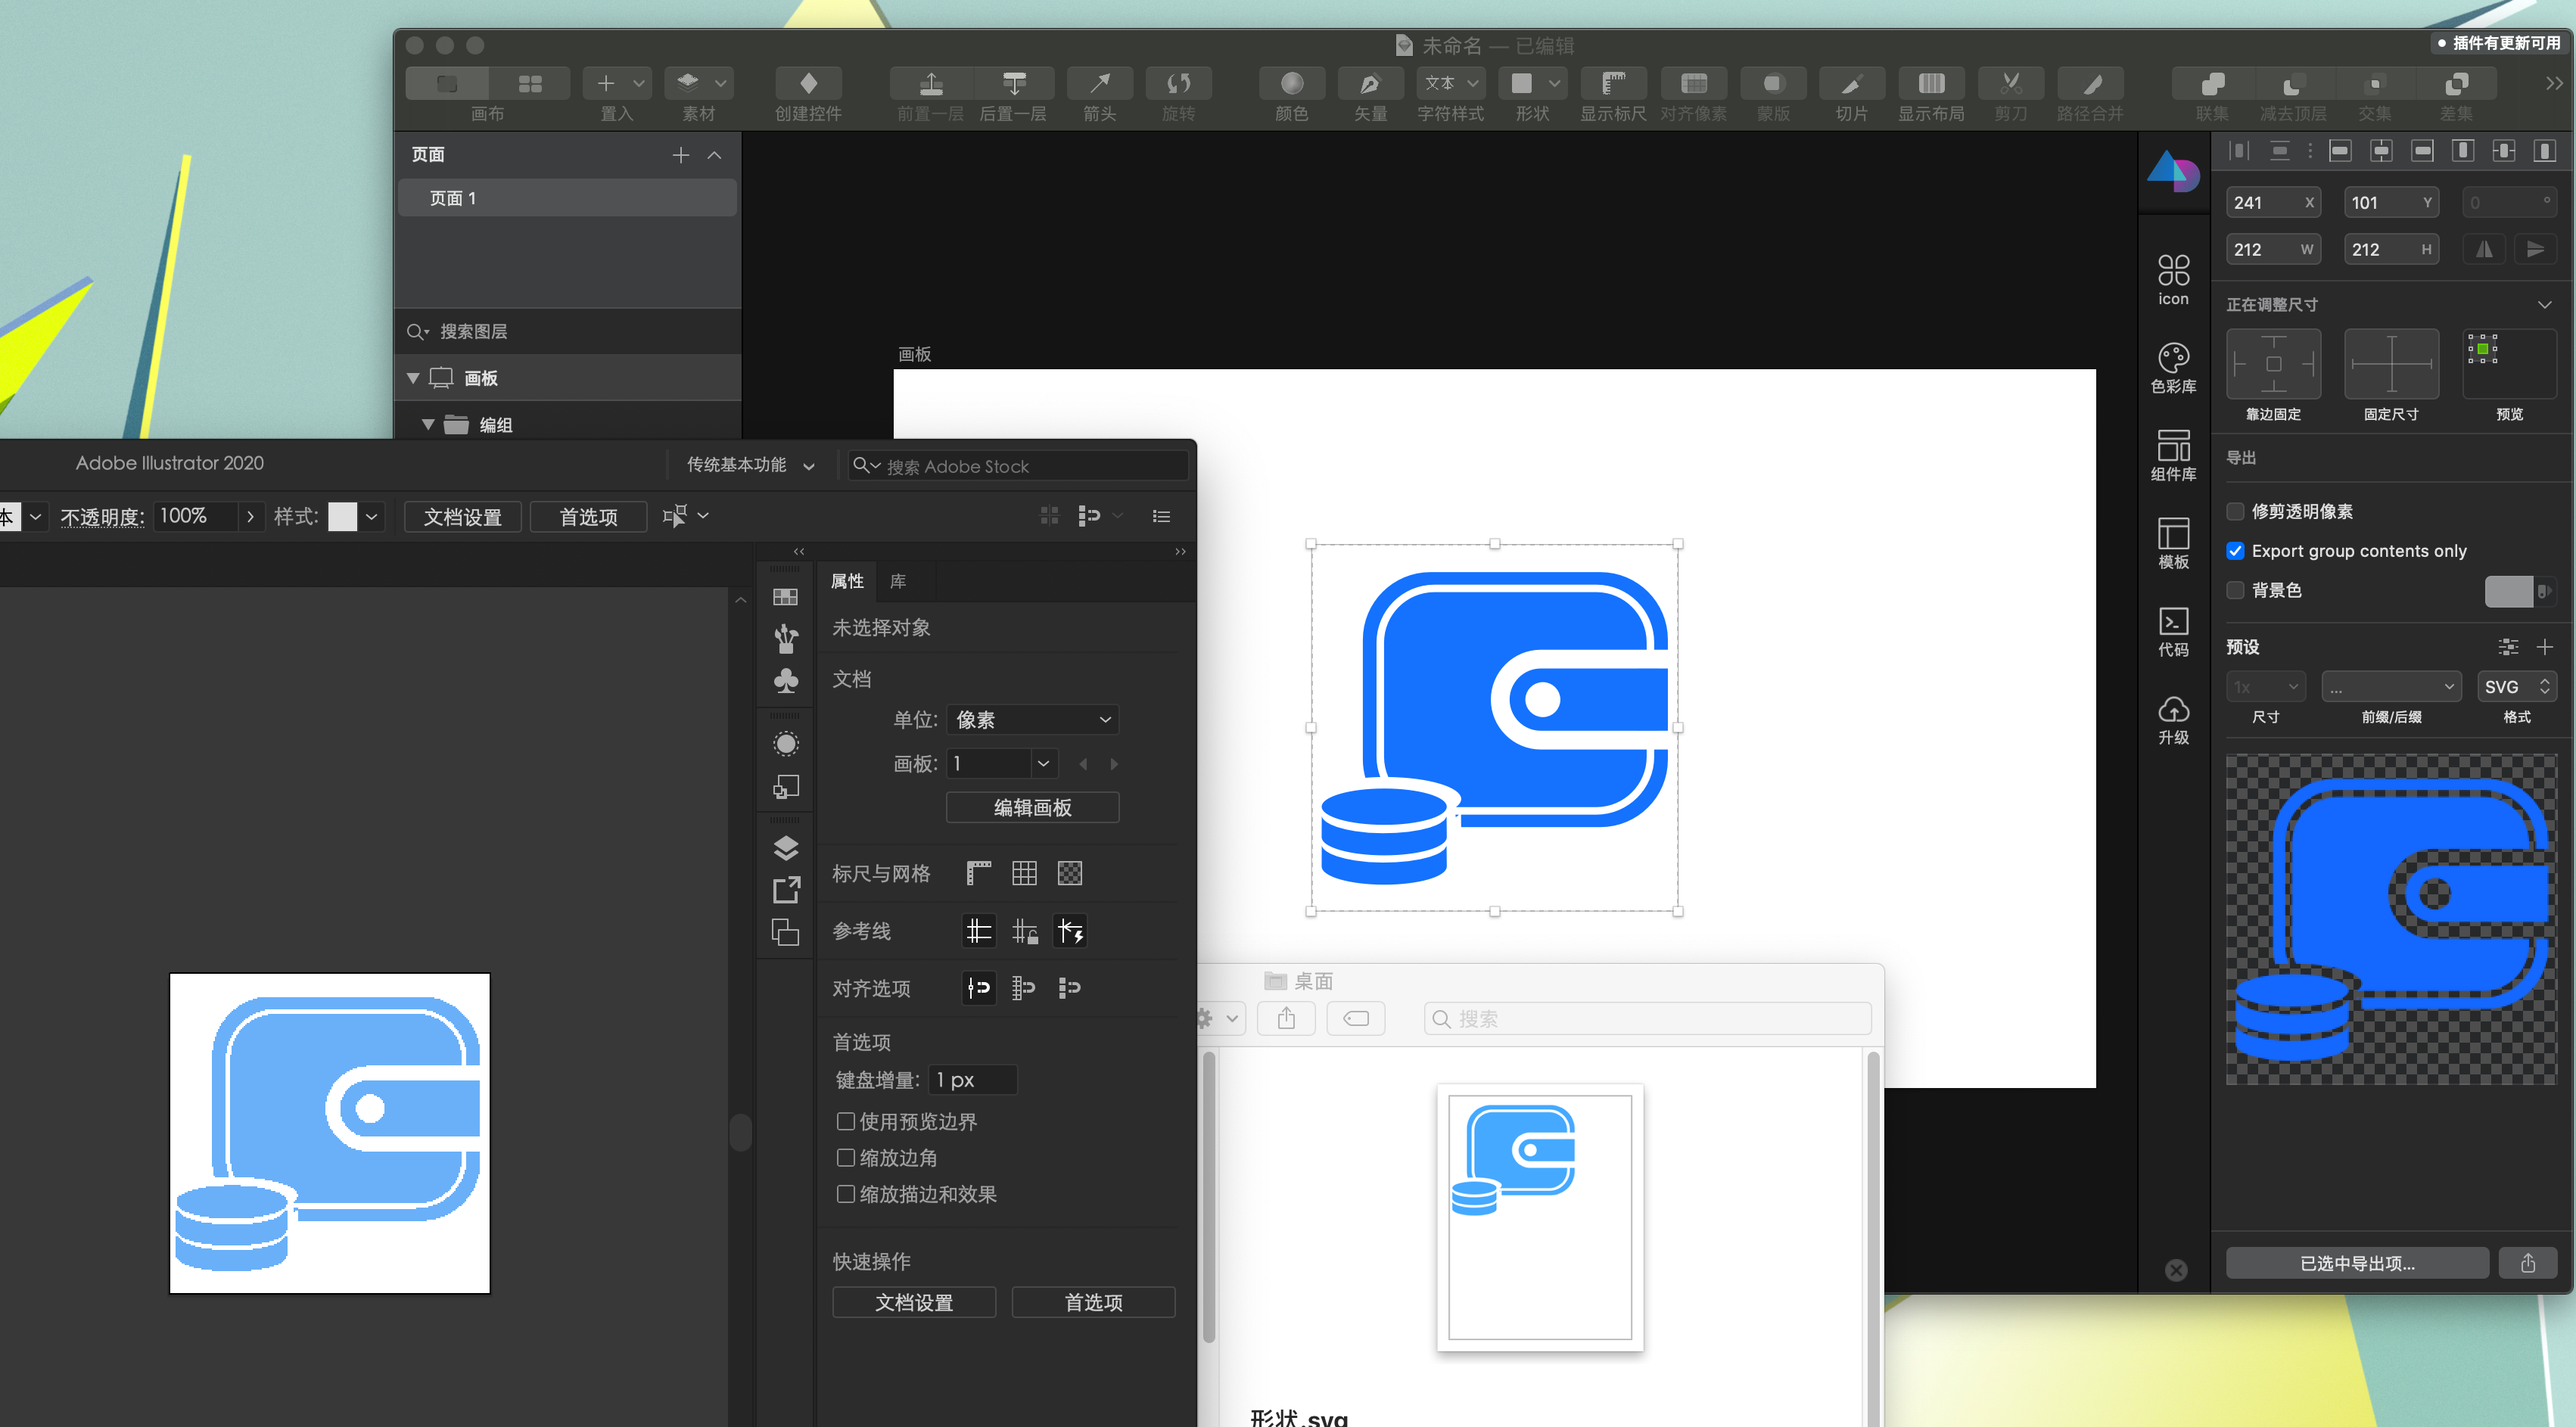
Task: Check 使用预览边界 in Illustrator
Action: pos(845,1121)
